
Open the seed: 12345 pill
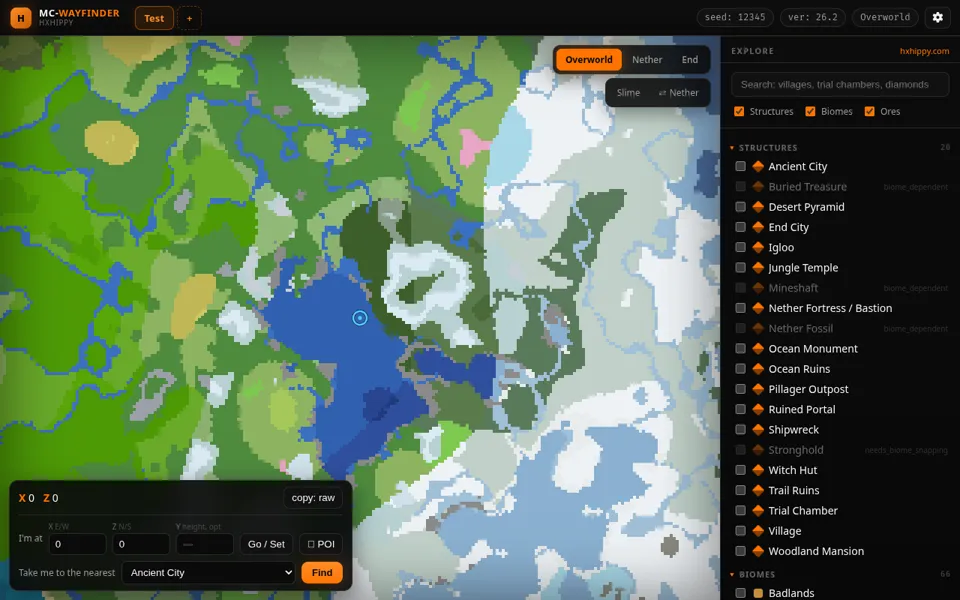pos(735,17)
